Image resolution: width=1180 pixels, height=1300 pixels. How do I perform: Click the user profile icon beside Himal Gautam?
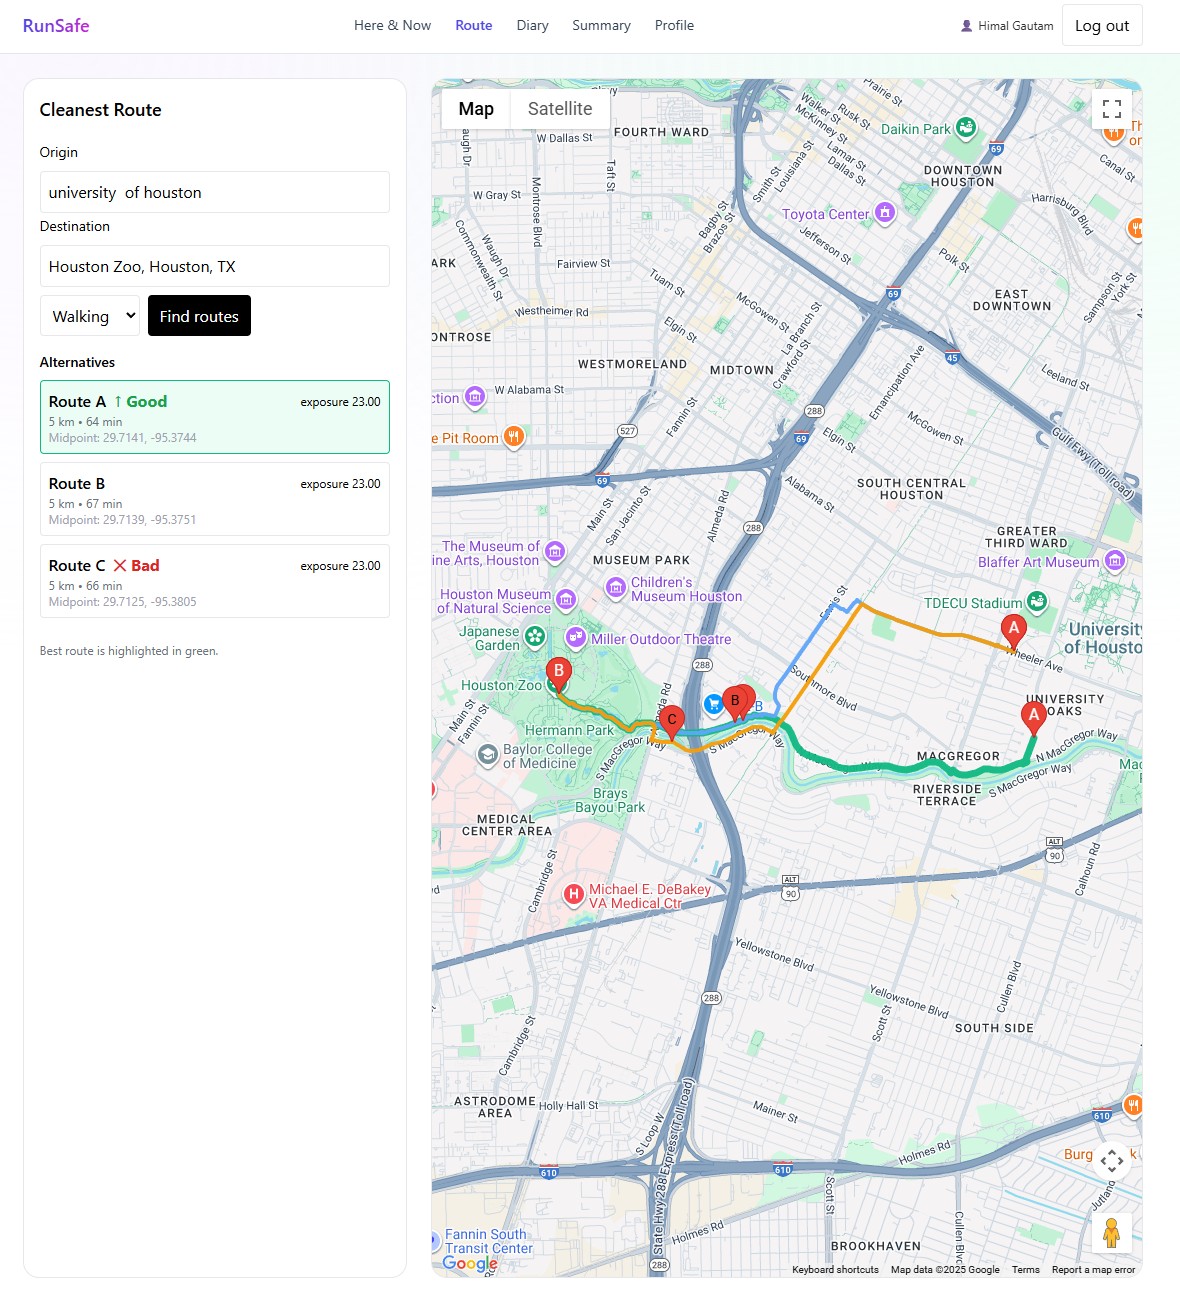(966, 26)
